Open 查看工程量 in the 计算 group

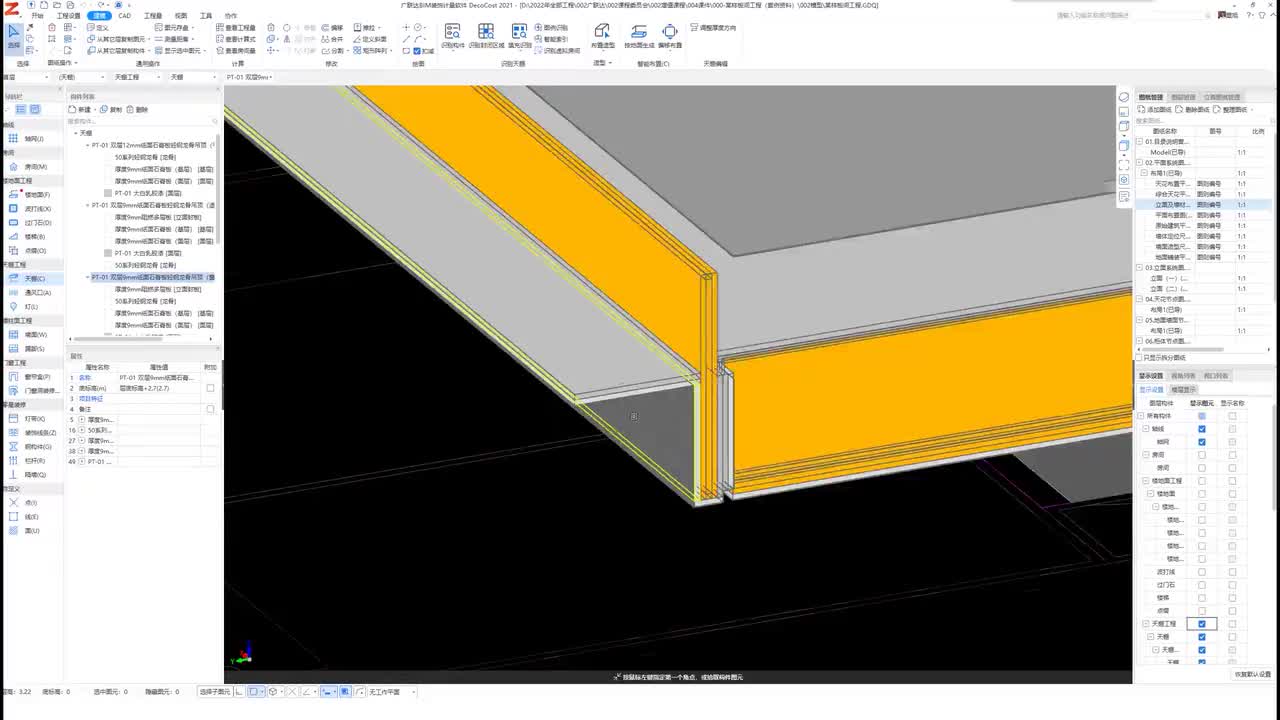tap(236, 28)
